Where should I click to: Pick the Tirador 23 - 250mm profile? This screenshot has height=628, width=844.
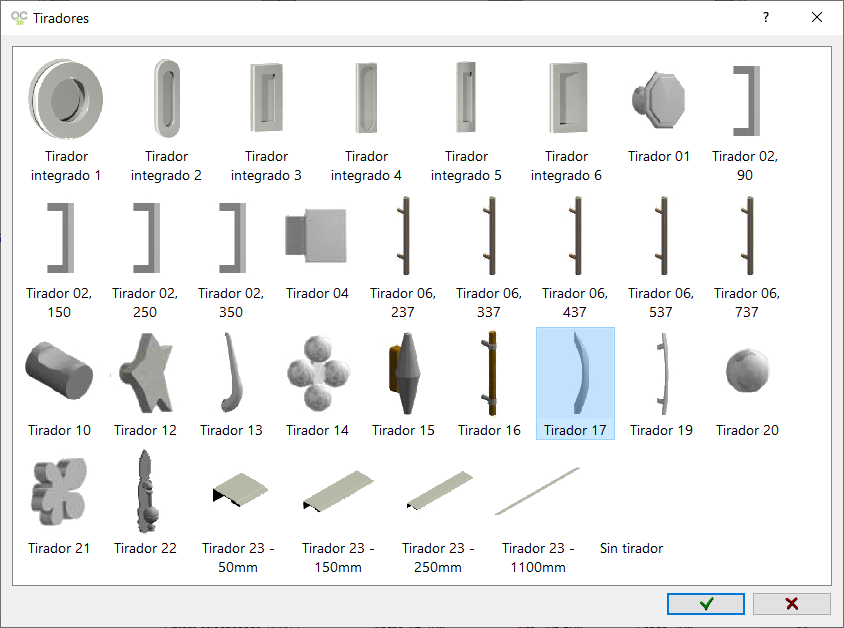(438, 511)
